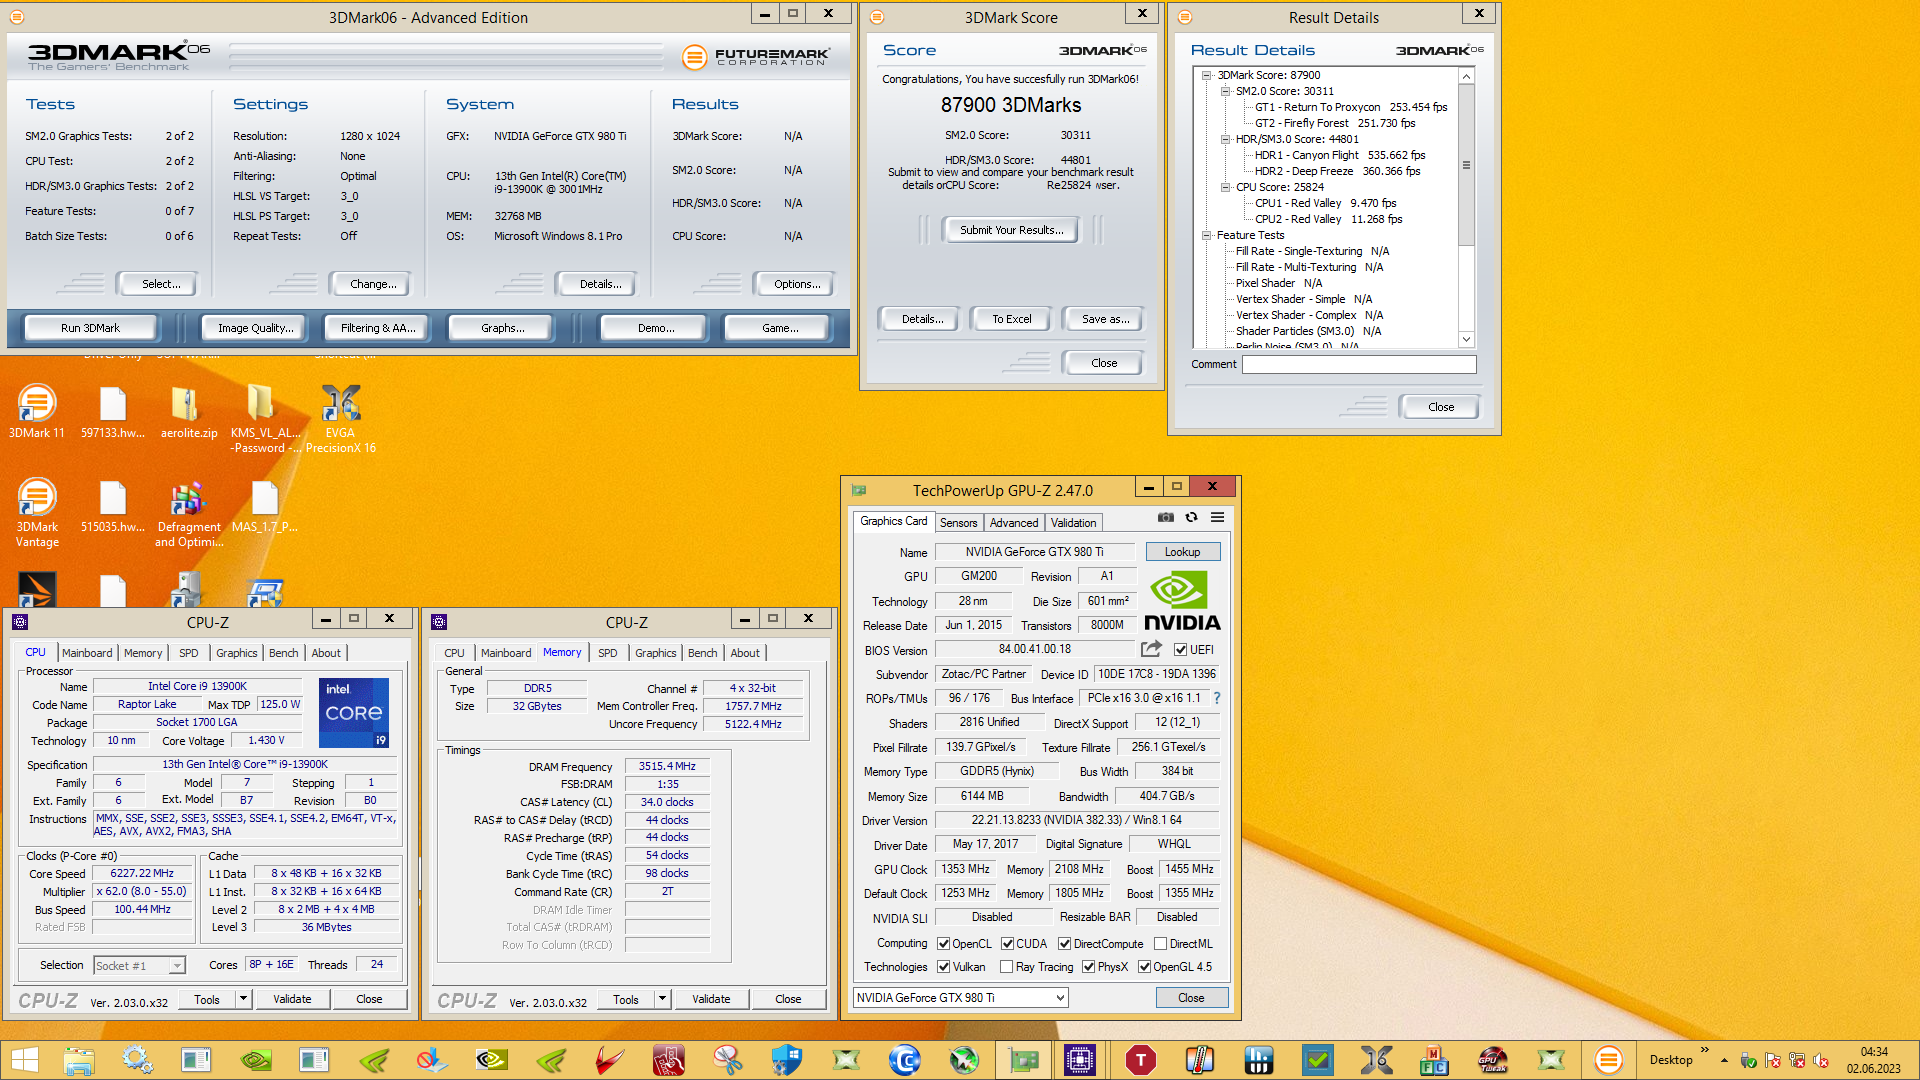Click the Bus Interface question mark icon
This screenshot has height=1080, width=1920.
click(1217, 698)
